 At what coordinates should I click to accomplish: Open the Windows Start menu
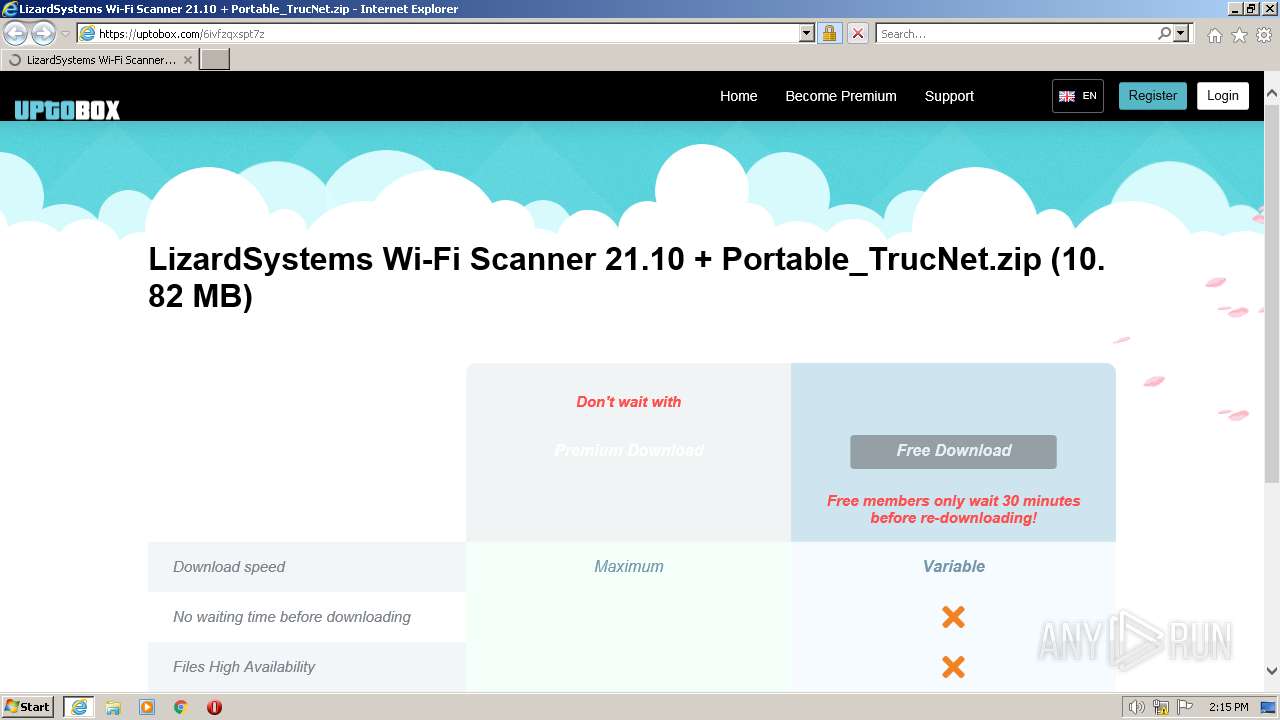28,707
